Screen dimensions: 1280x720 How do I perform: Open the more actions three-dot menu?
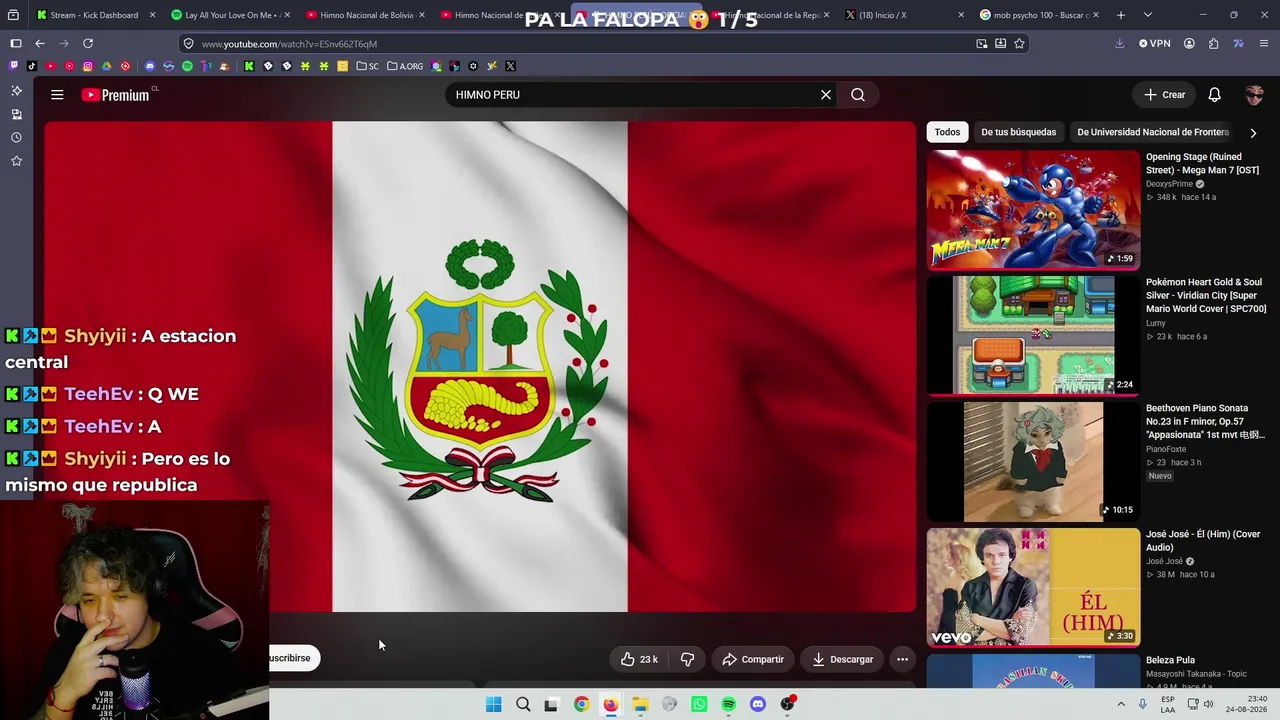pos(902,659)
